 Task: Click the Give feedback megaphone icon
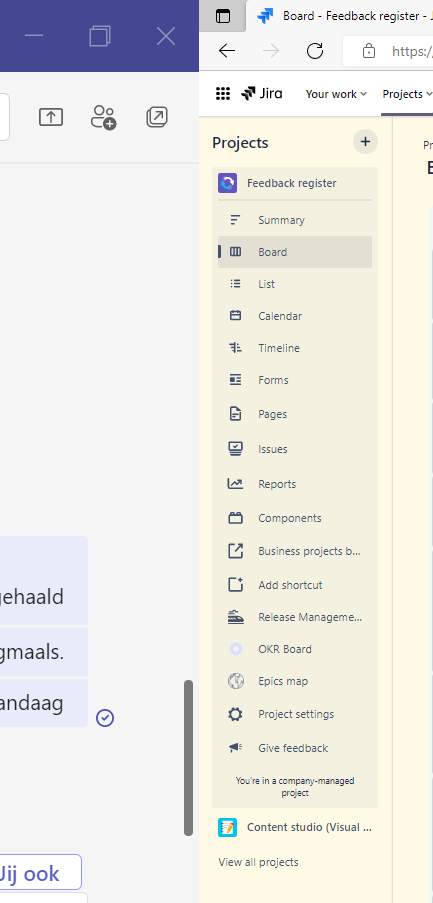(x=236, y=748)
